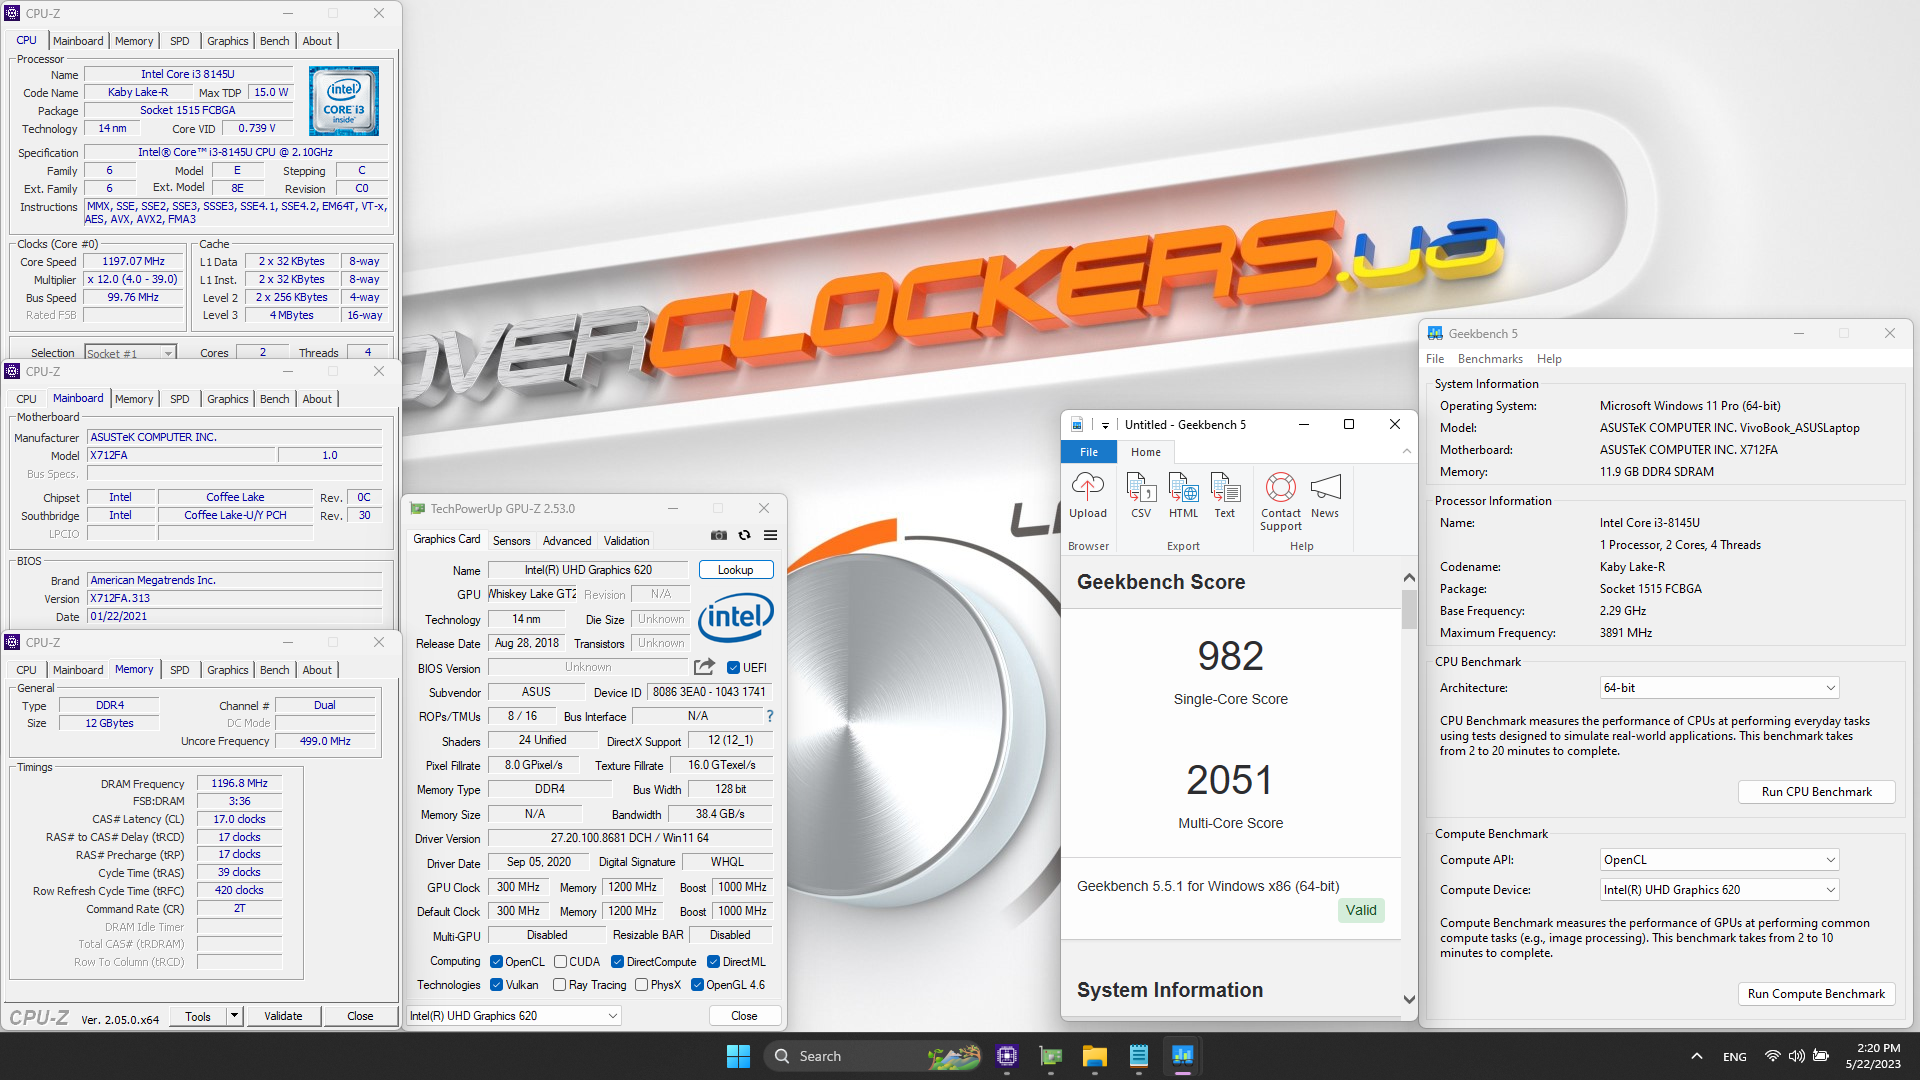Open CPU-Z Tools dropdown arrow
The image size is (1920, 1080).
point(234,1016)
